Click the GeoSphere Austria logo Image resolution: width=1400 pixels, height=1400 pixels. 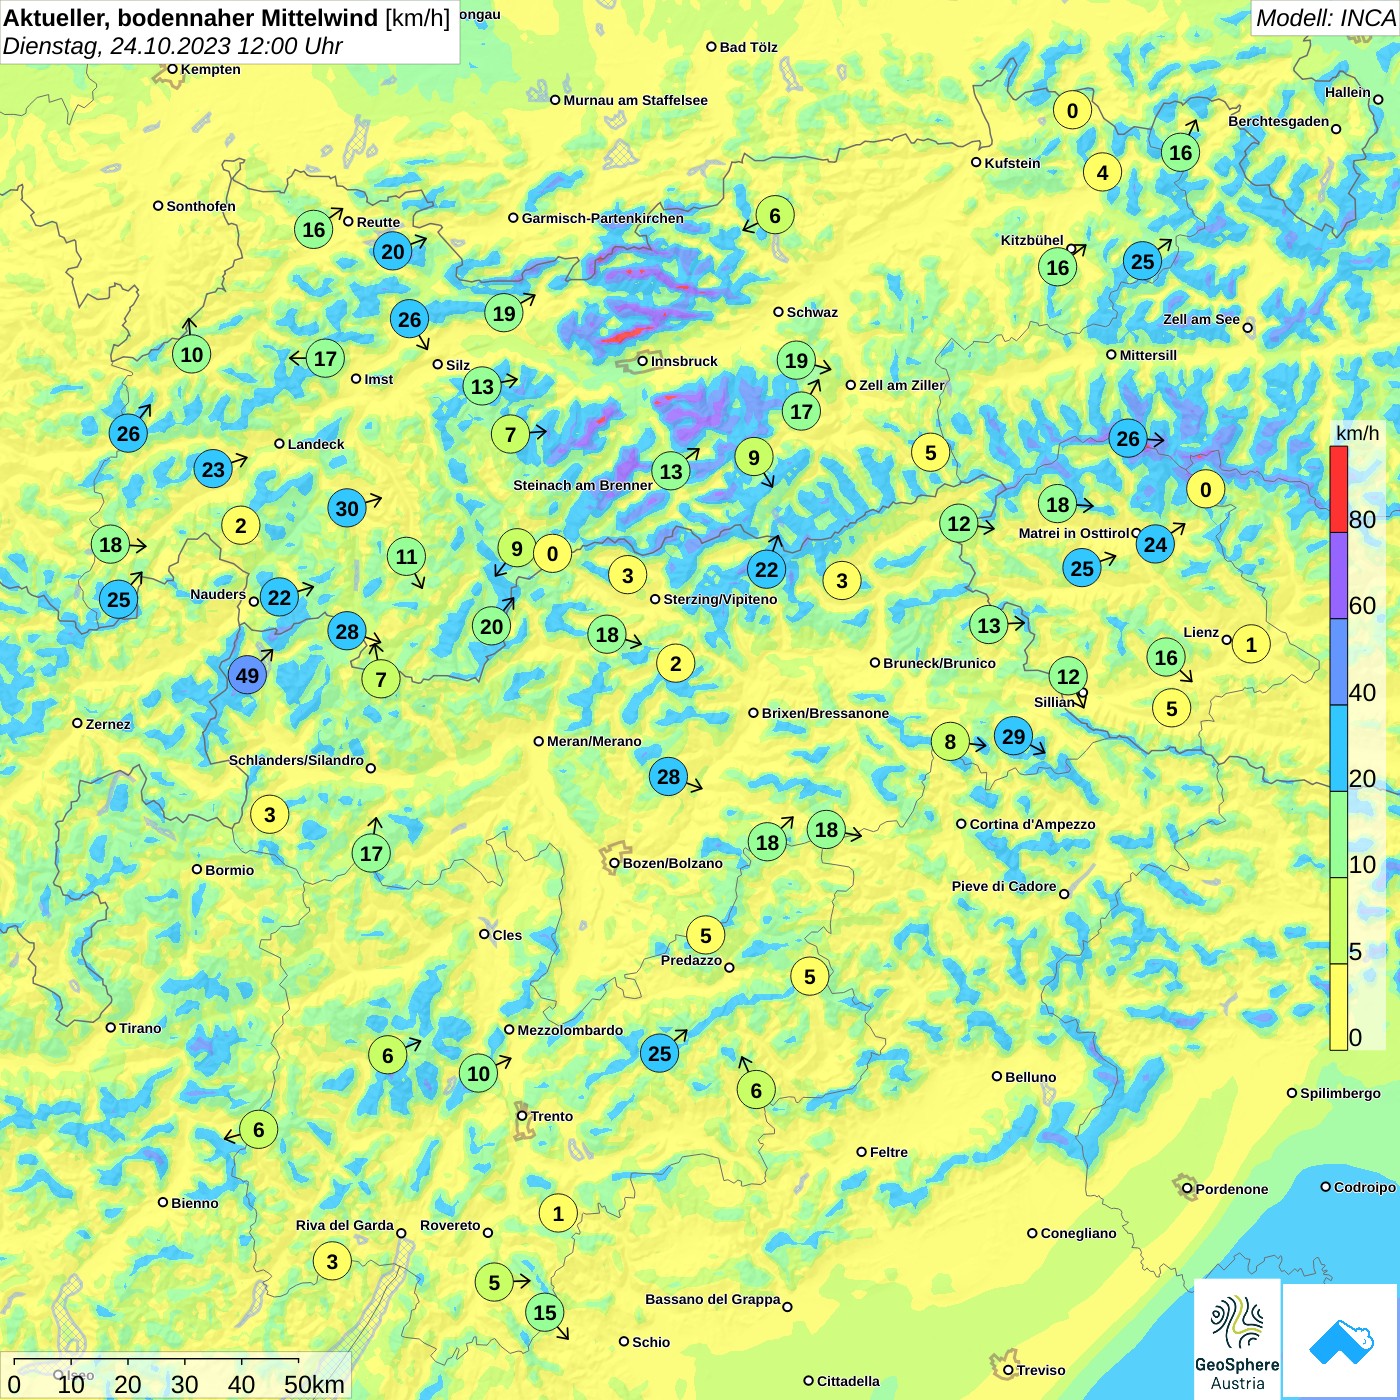point(1237,1339)
